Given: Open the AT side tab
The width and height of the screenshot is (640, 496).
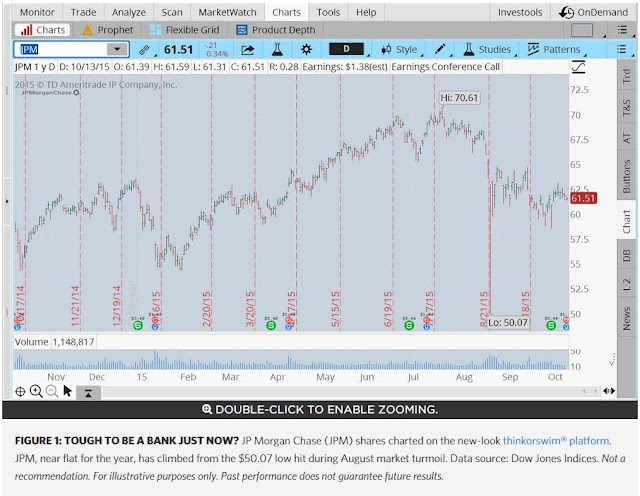Looking at the screenshot, I should [626, 138].
